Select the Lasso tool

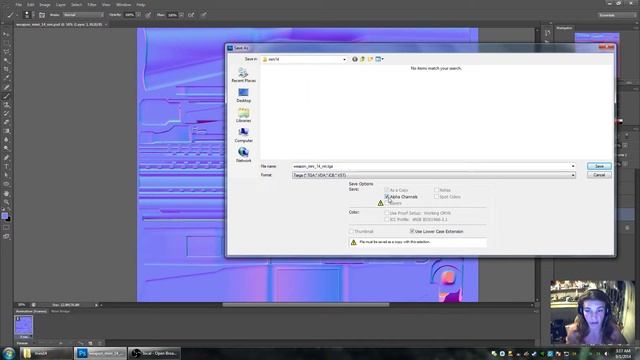[6, 52]
